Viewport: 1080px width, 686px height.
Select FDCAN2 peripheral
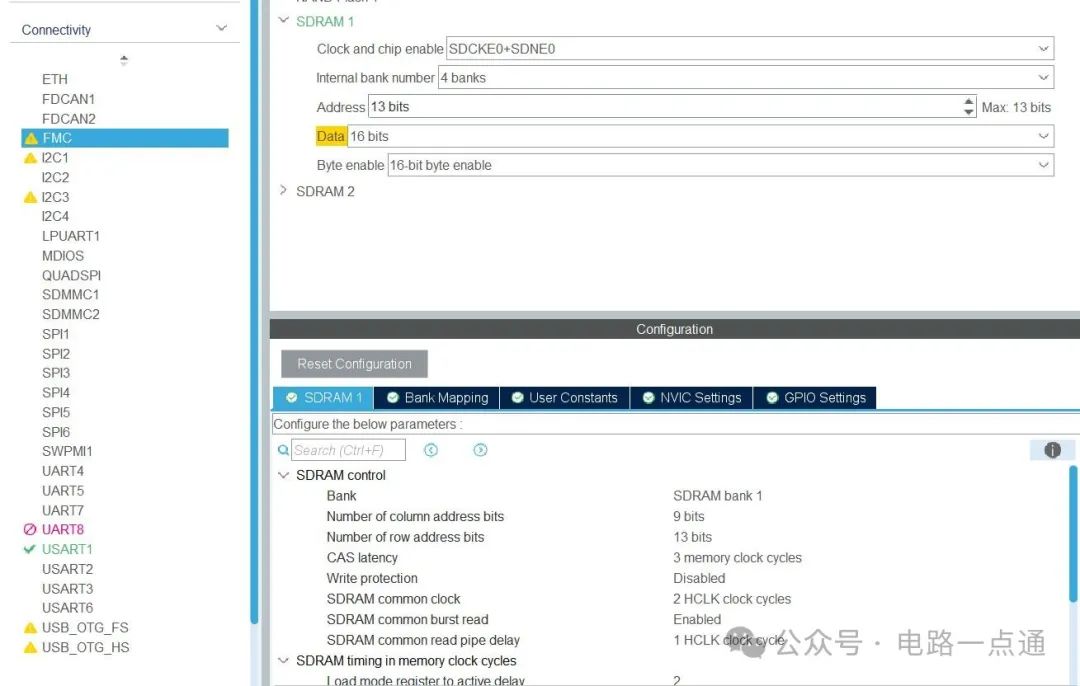click(x=69, y=119)
